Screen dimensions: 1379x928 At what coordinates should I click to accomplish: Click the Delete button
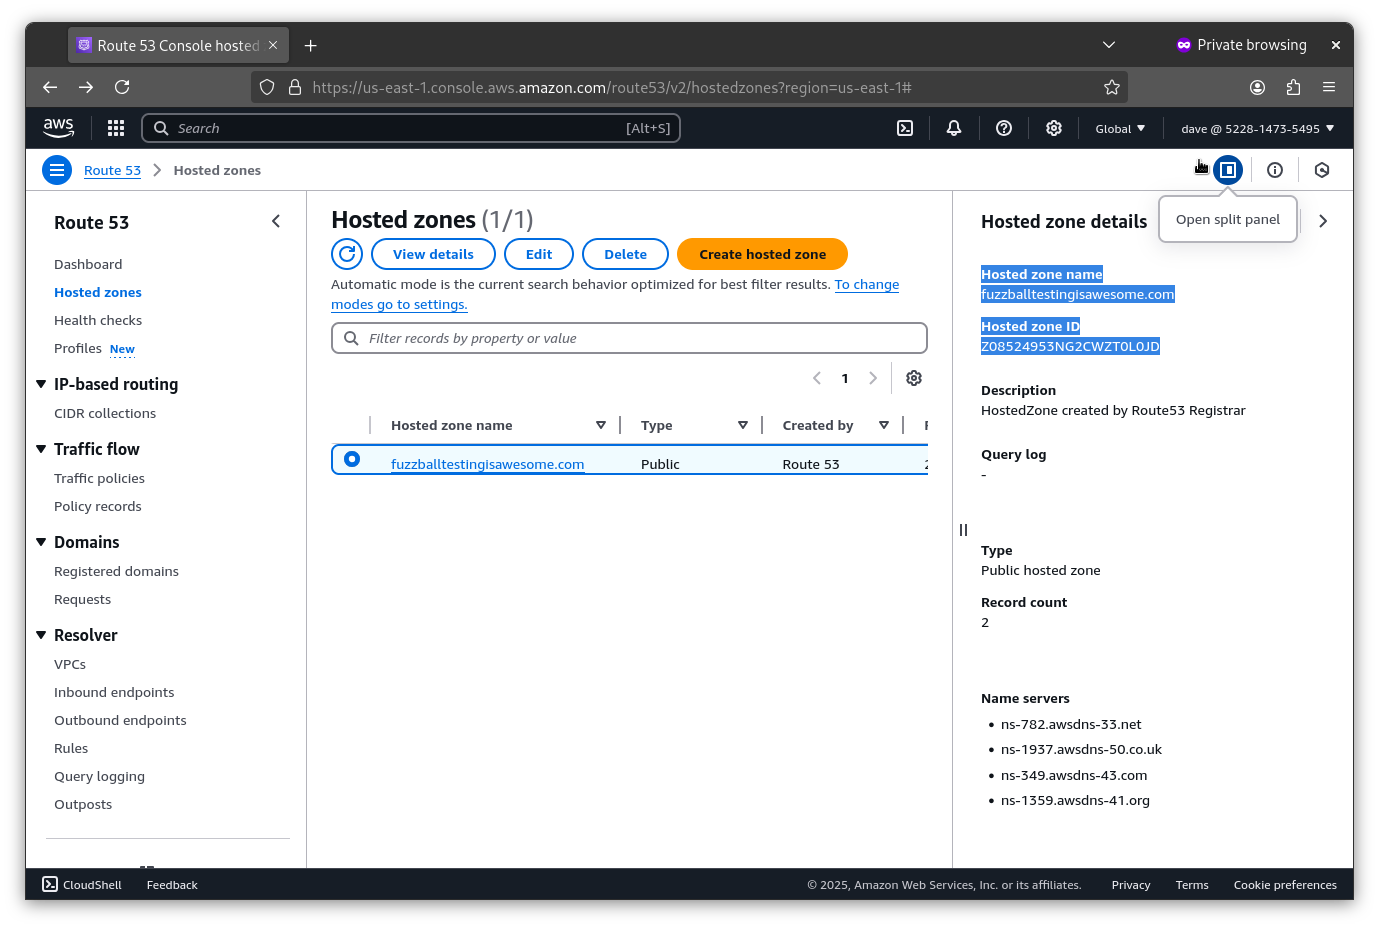point(625,254)
